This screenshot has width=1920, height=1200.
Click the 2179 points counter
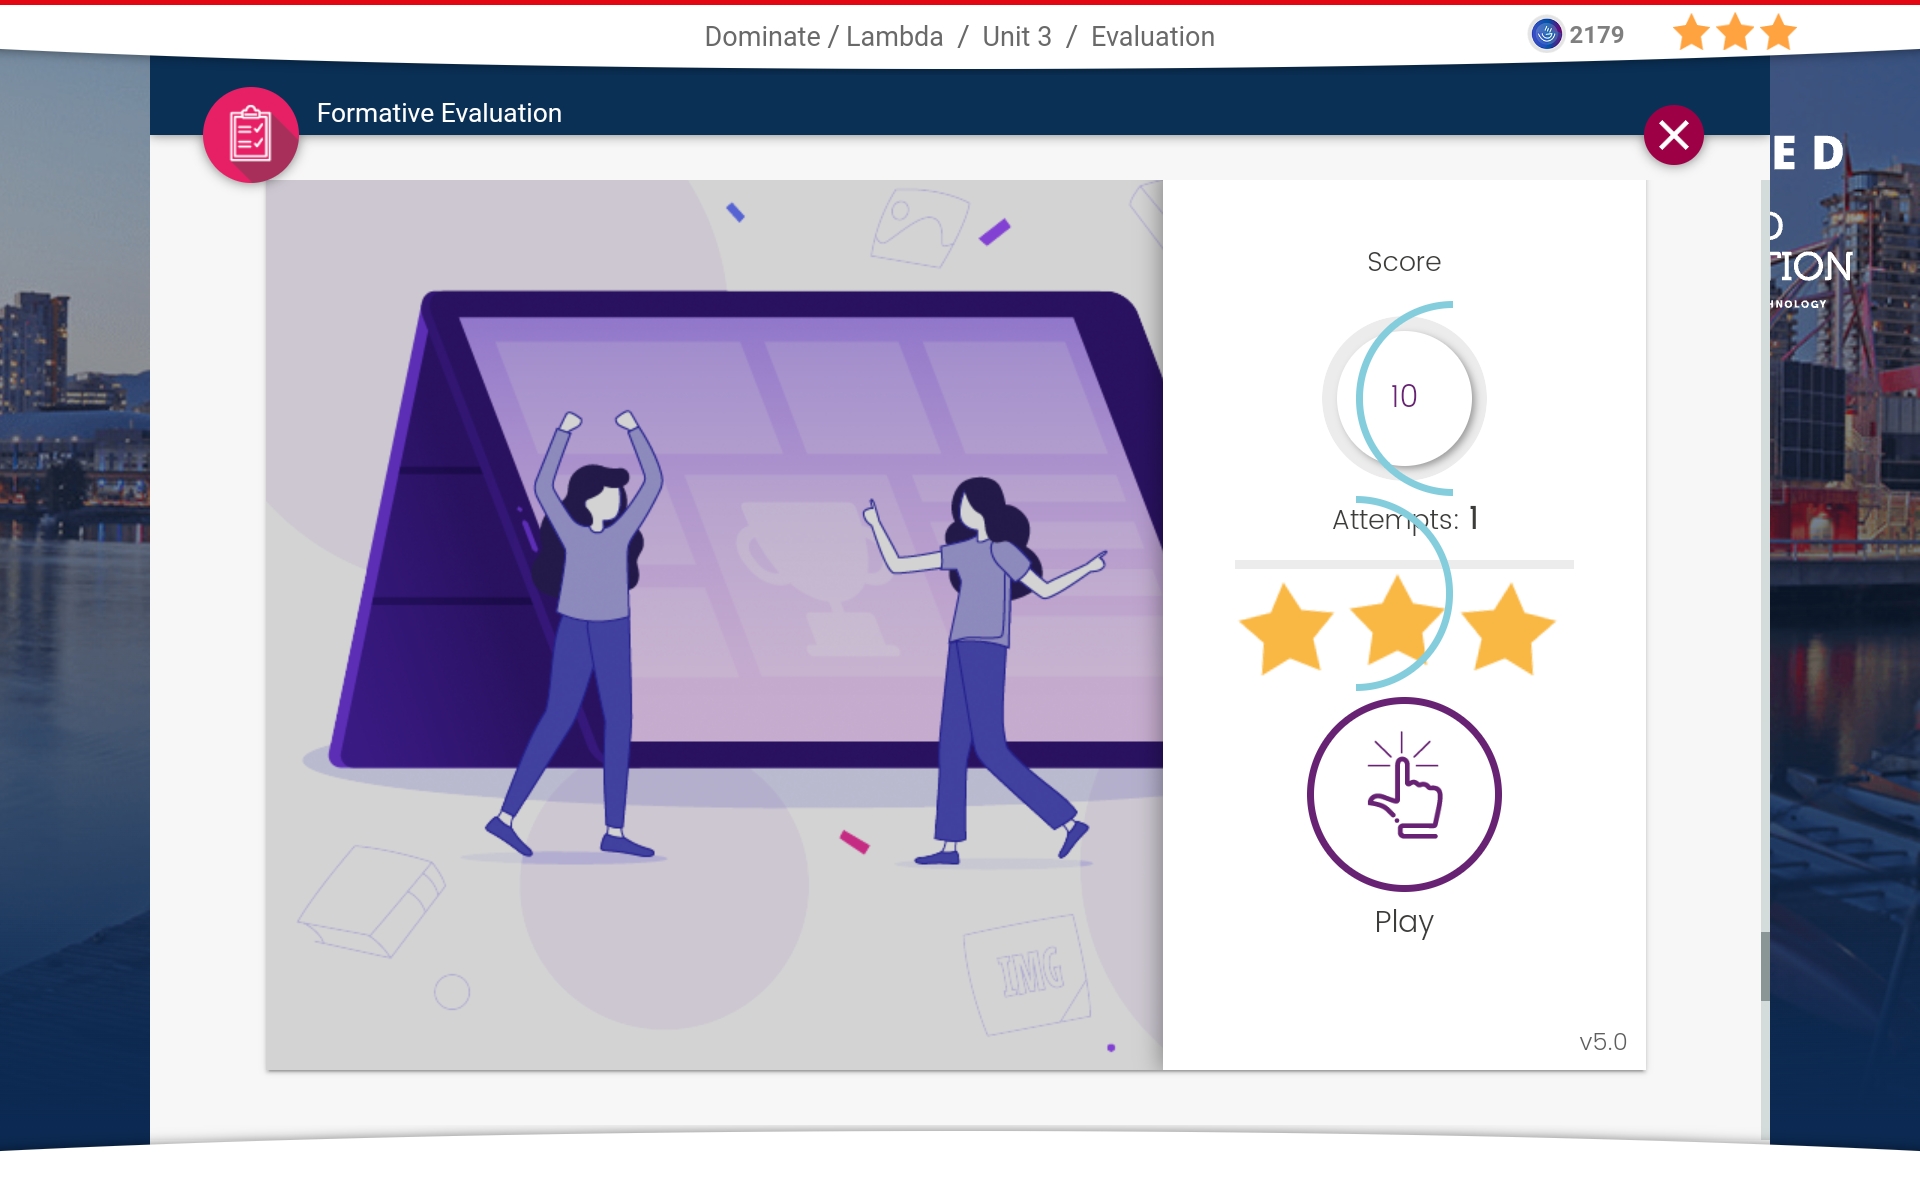click(x=1596, y=35)
